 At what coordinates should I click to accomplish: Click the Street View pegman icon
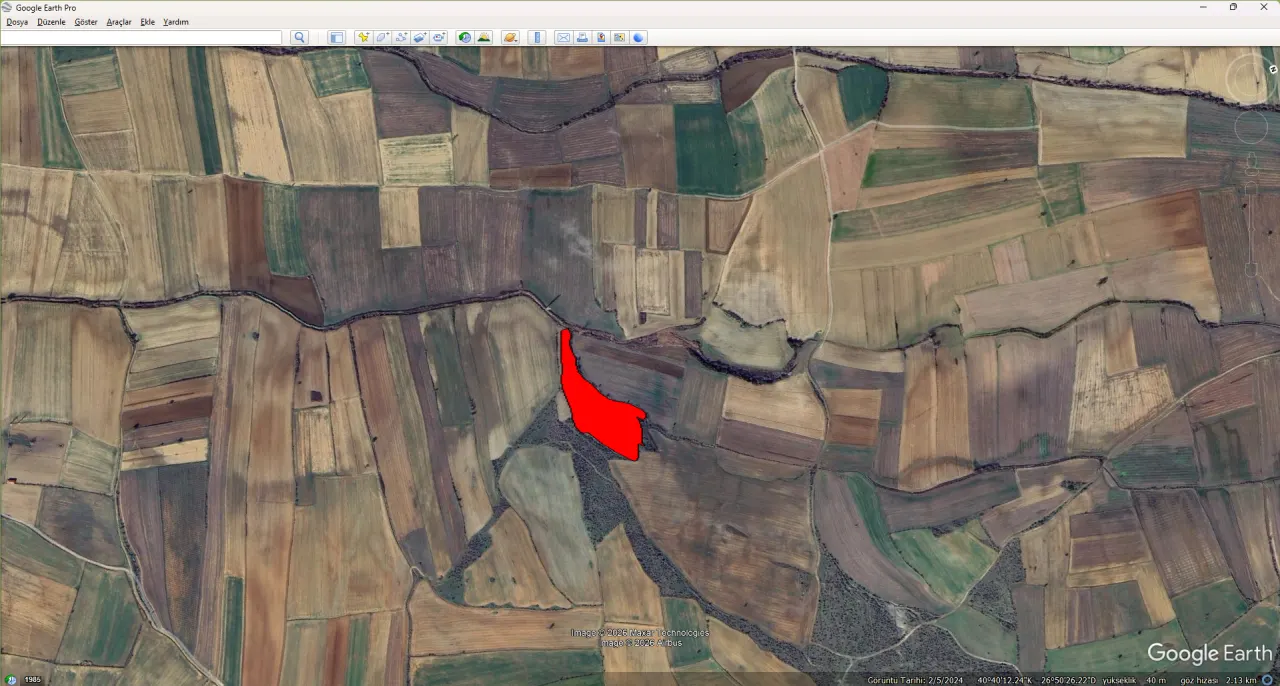point(1251,162)
